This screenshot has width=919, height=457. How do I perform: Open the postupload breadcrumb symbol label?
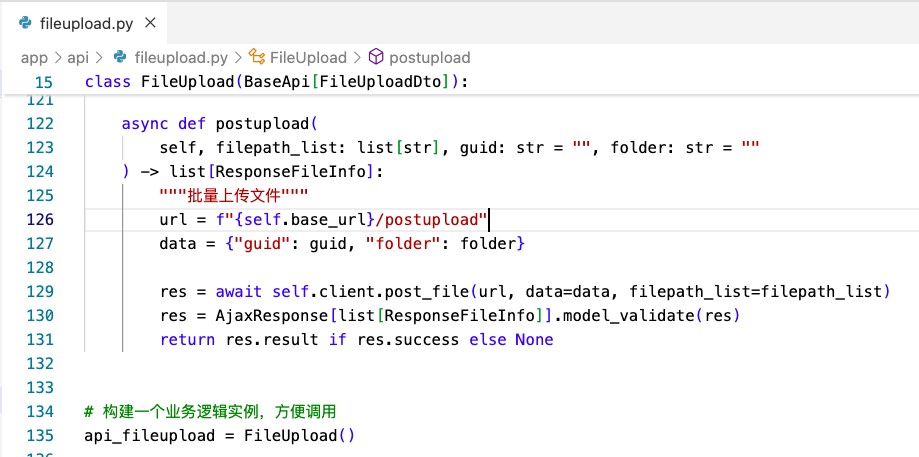429,57
